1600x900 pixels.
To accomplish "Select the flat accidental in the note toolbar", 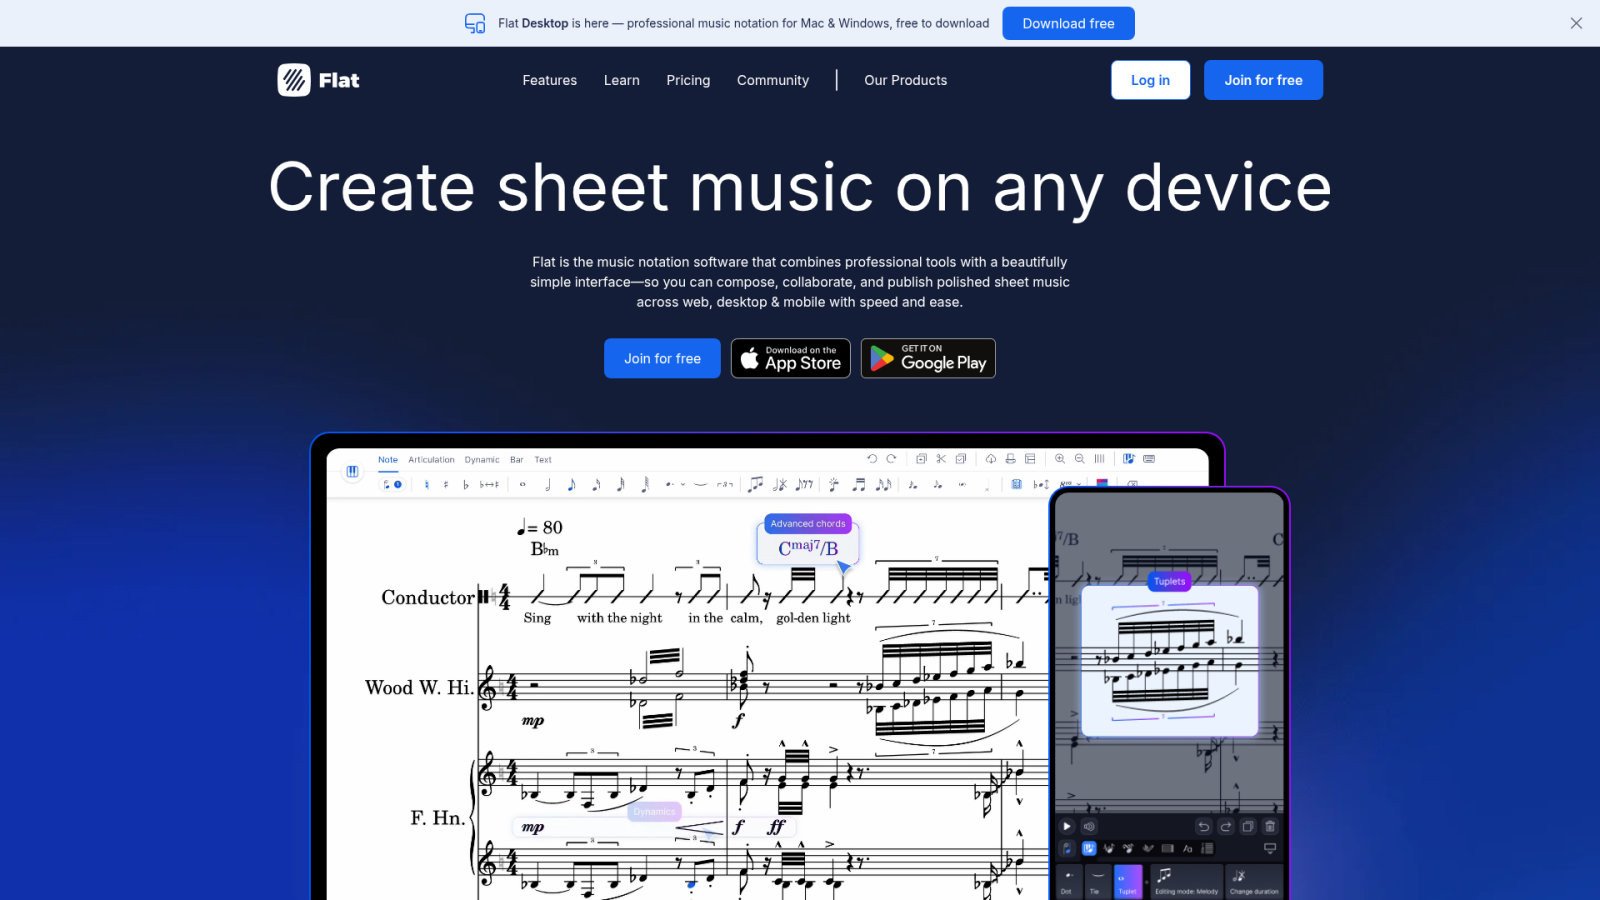I will tap(465, 485).
